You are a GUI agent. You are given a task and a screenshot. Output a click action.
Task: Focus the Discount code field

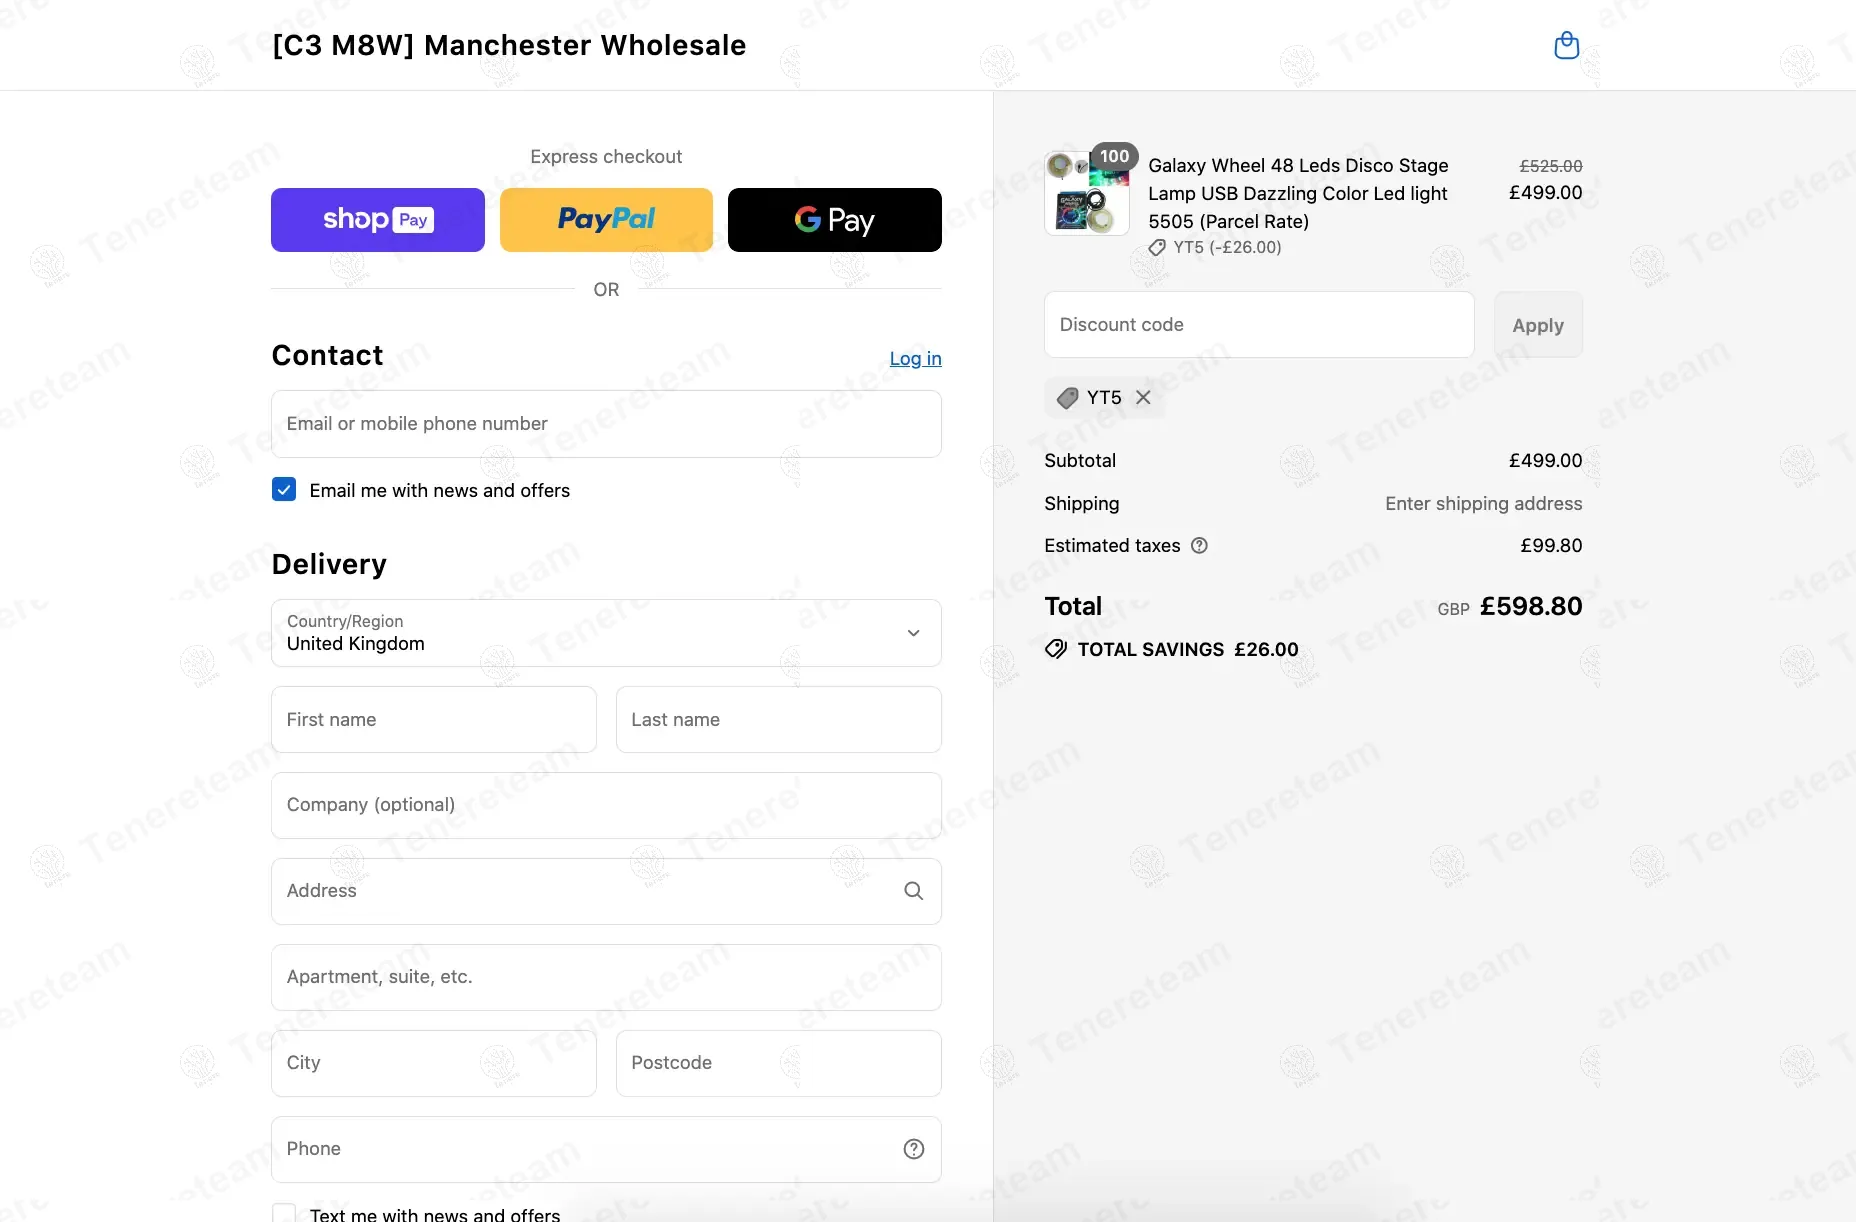[x=1259, y=325]
